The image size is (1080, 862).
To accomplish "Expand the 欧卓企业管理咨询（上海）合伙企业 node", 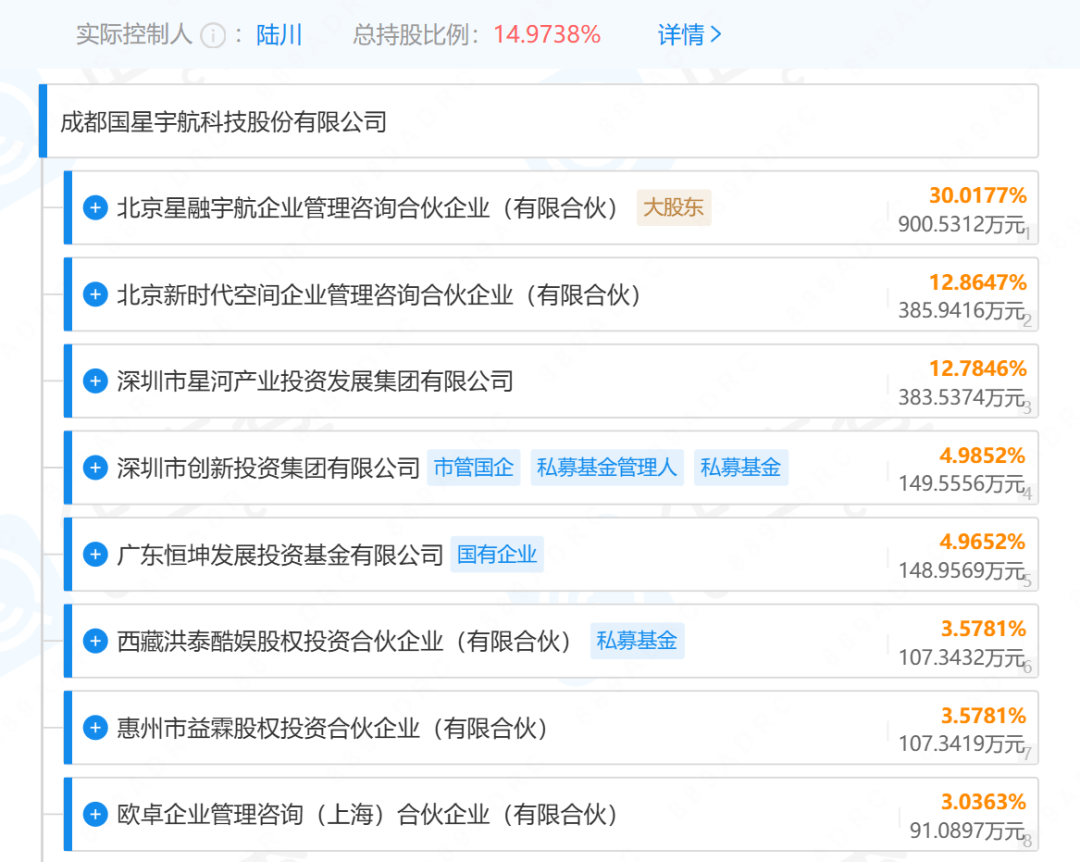I will tap(95, 814).
